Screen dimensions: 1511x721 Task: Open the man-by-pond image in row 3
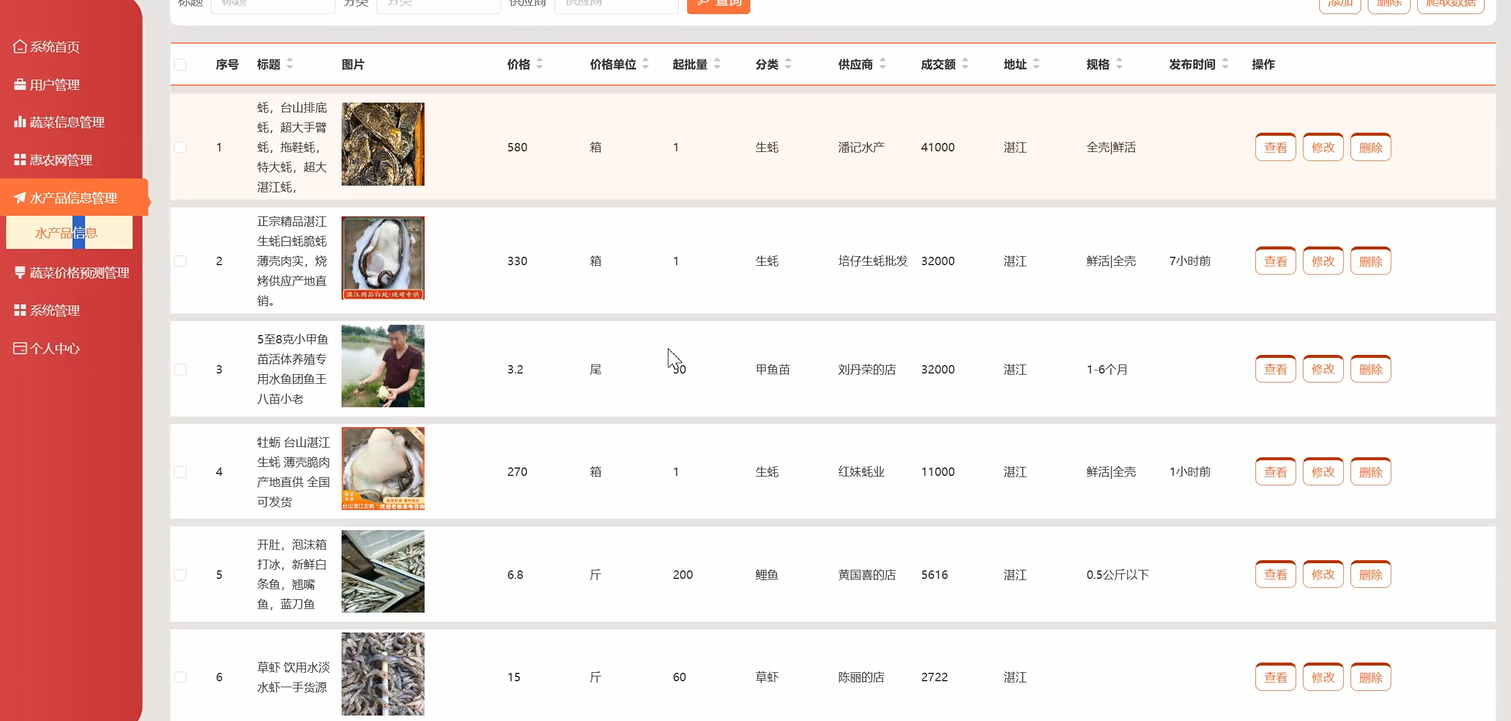coord(383,366)
